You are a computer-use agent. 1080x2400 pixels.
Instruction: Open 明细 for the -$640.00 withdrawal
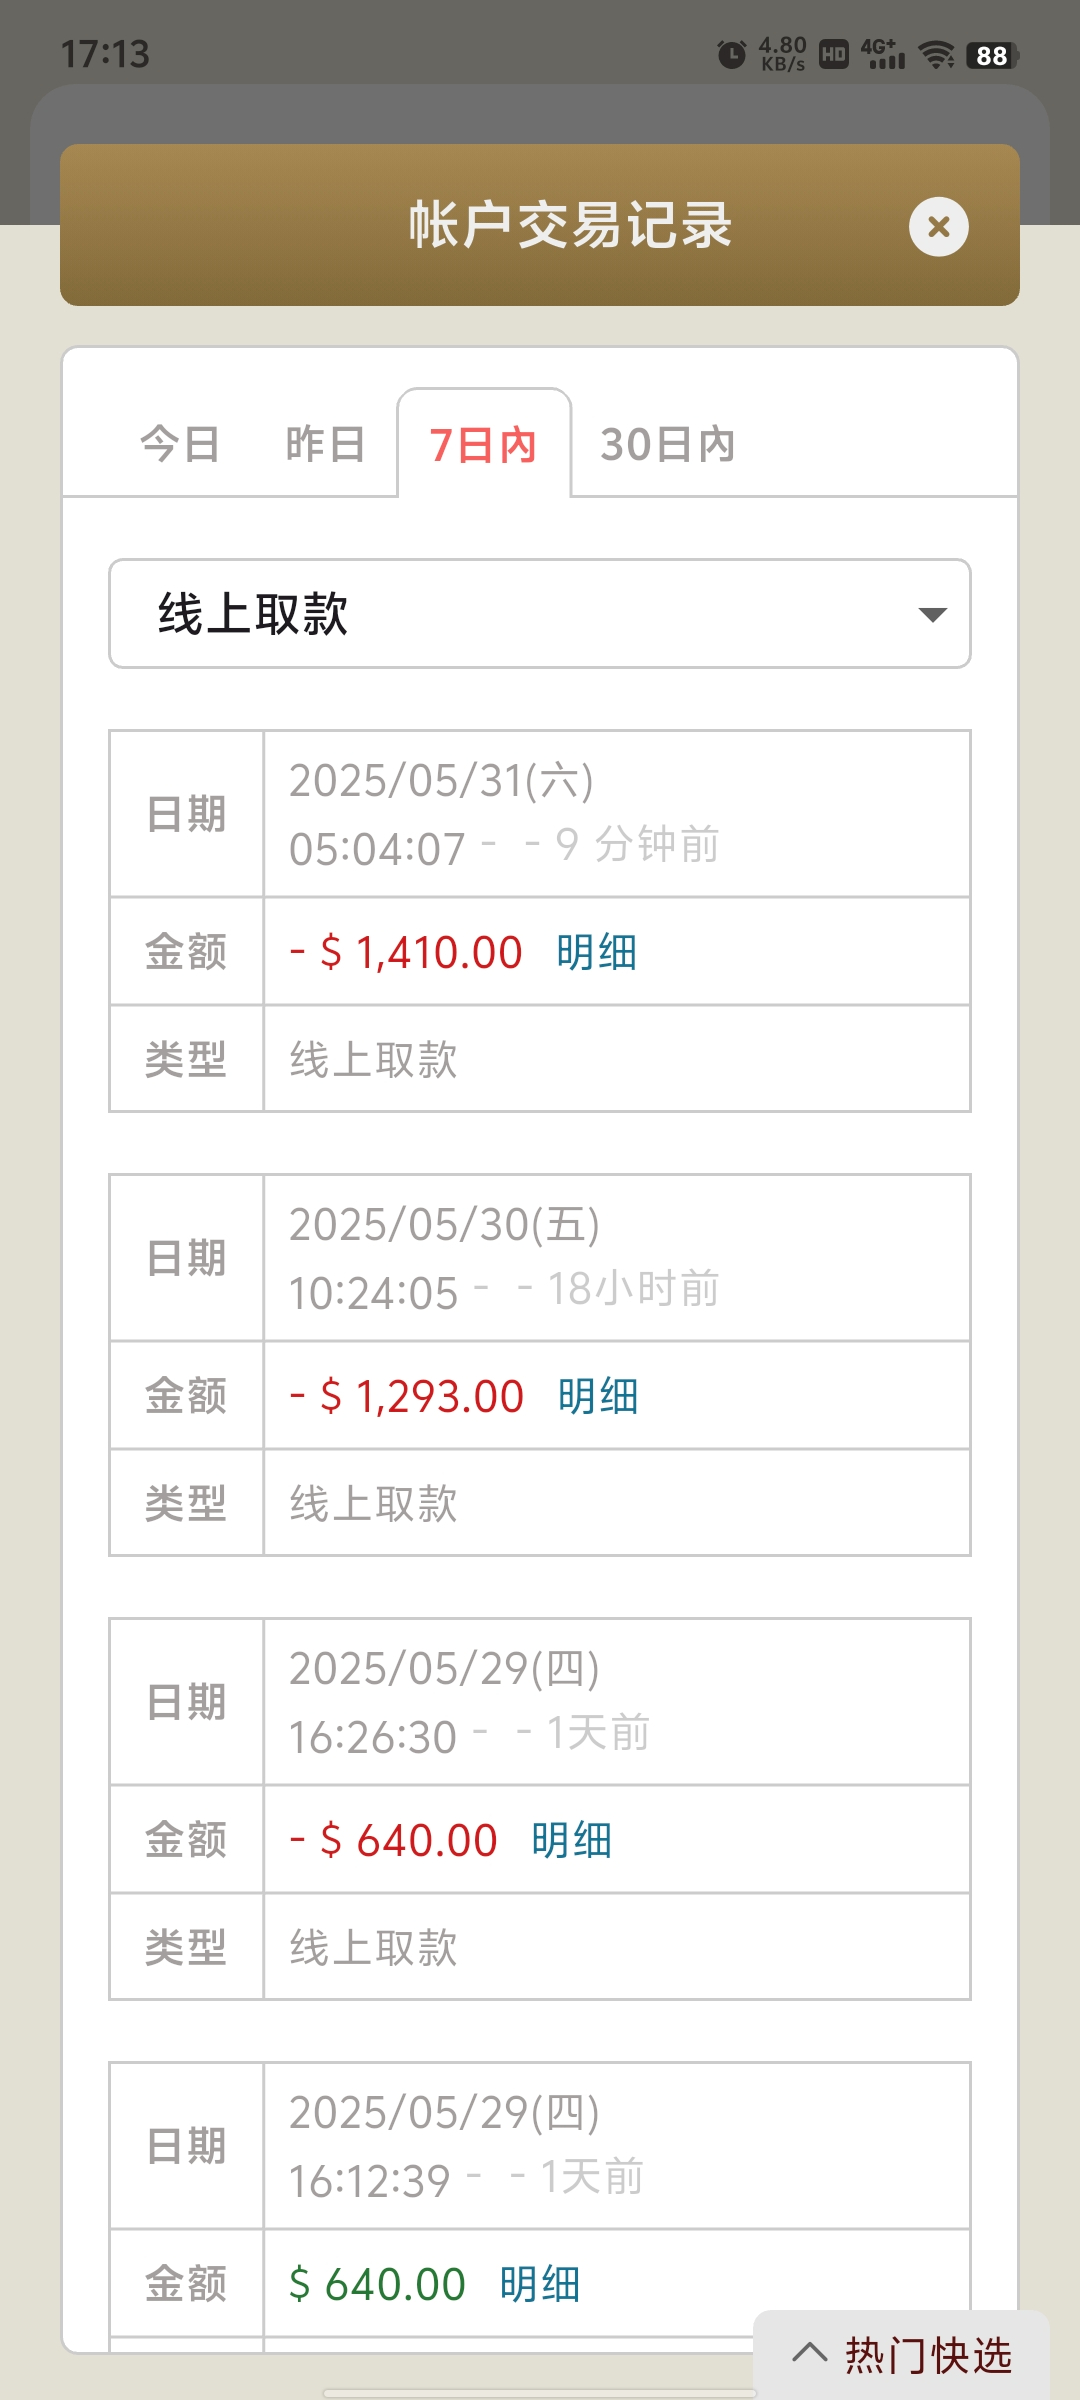[572, 1840]
